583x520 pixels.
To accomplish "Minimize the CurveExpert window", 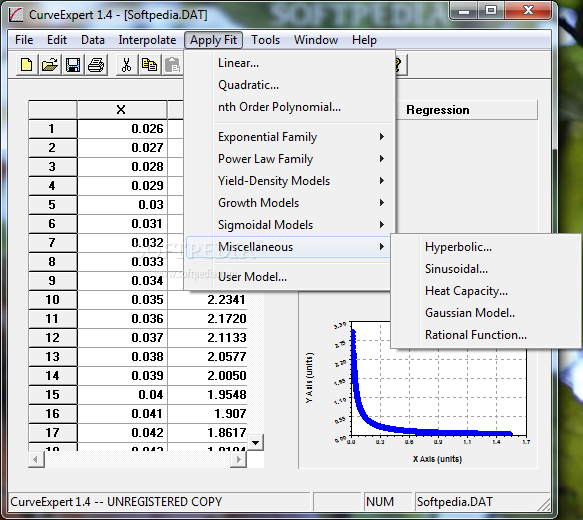I will coord(464,10).
